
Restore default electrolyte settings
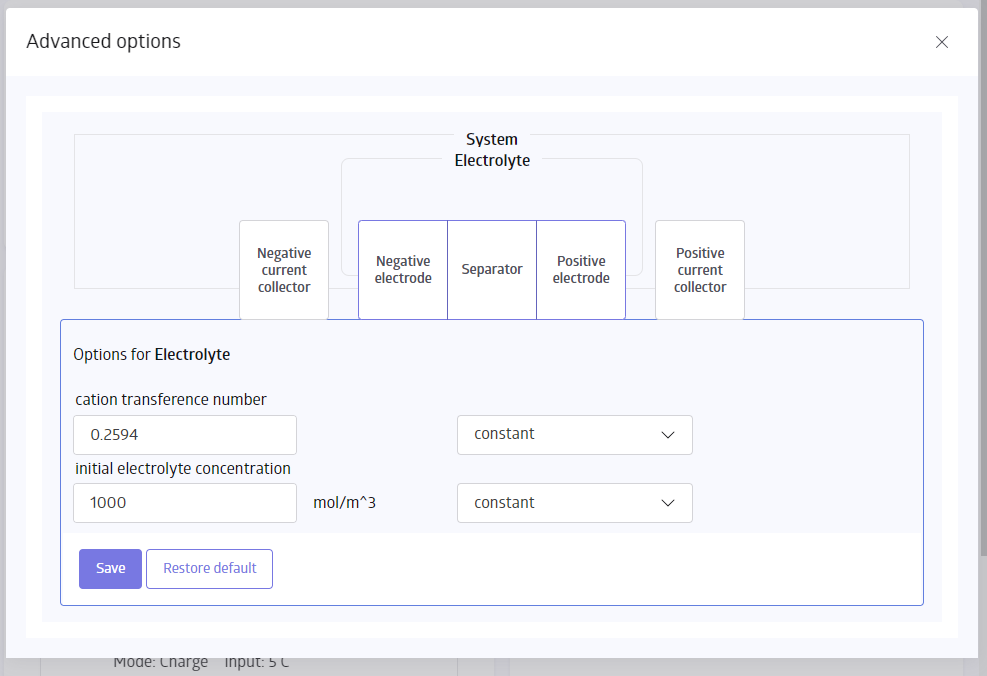pyautogui.click(x=209, y=568)
